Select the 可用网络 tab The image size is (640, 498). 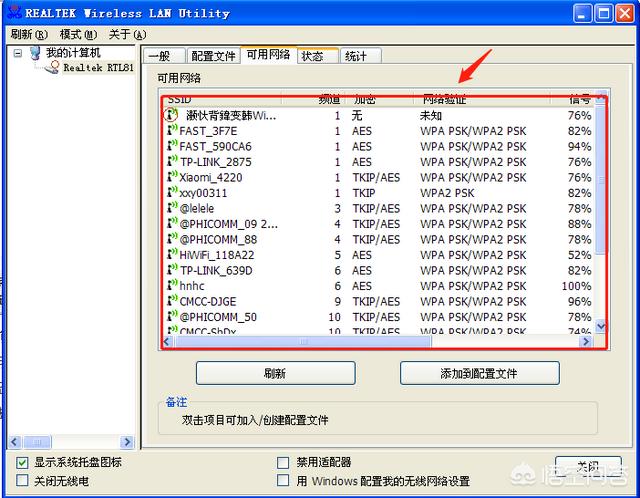(x=269, y=54)
